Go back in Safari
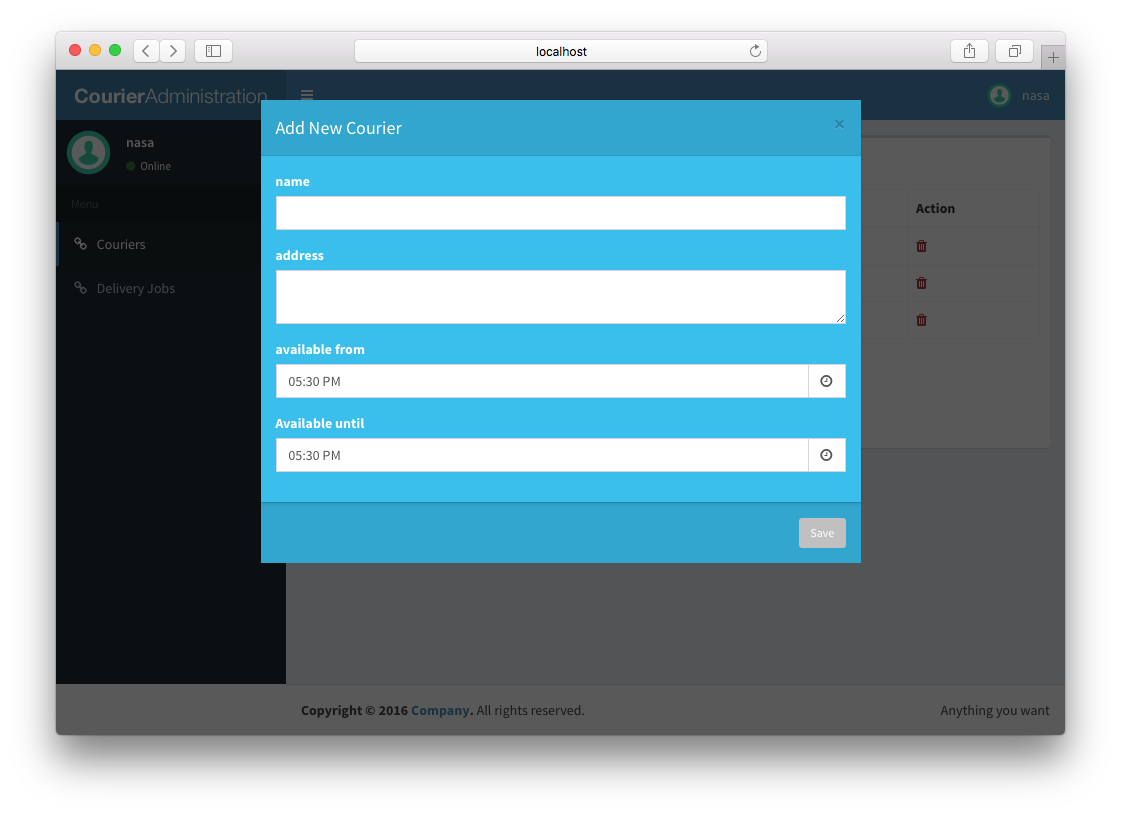This screenshot has width=1121, height=815. coord(147,51)
